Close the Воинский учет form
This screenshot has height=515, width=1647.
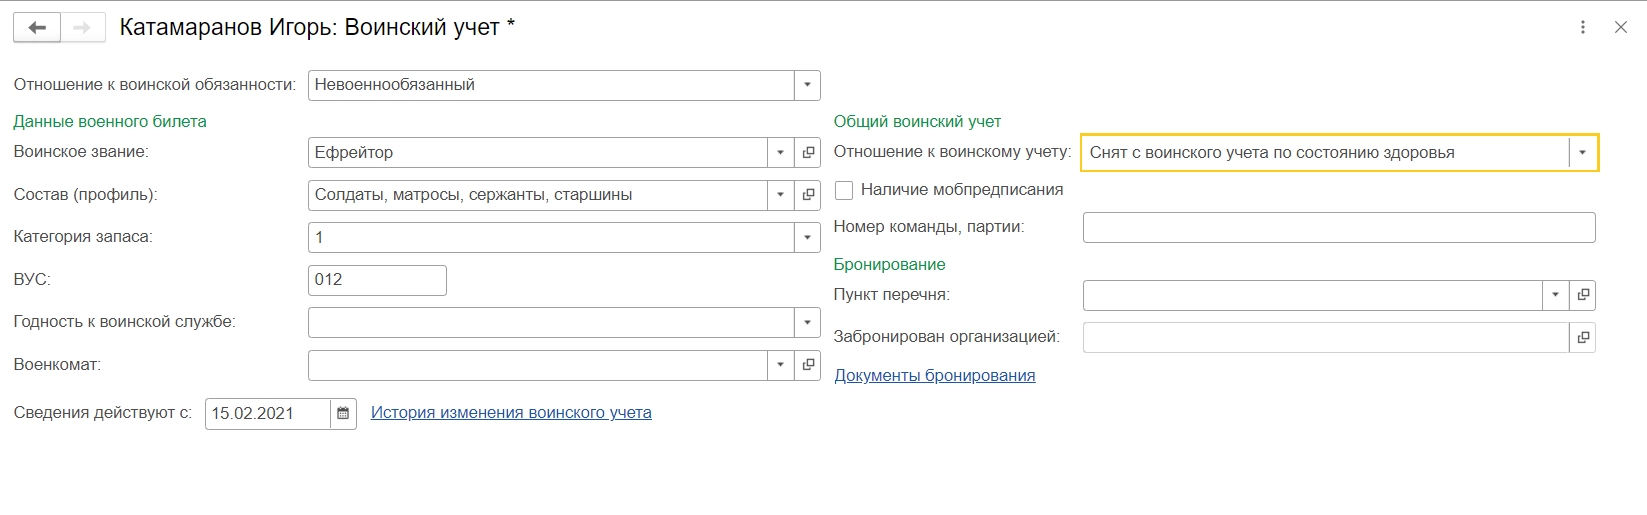(x=1621, y=28)
